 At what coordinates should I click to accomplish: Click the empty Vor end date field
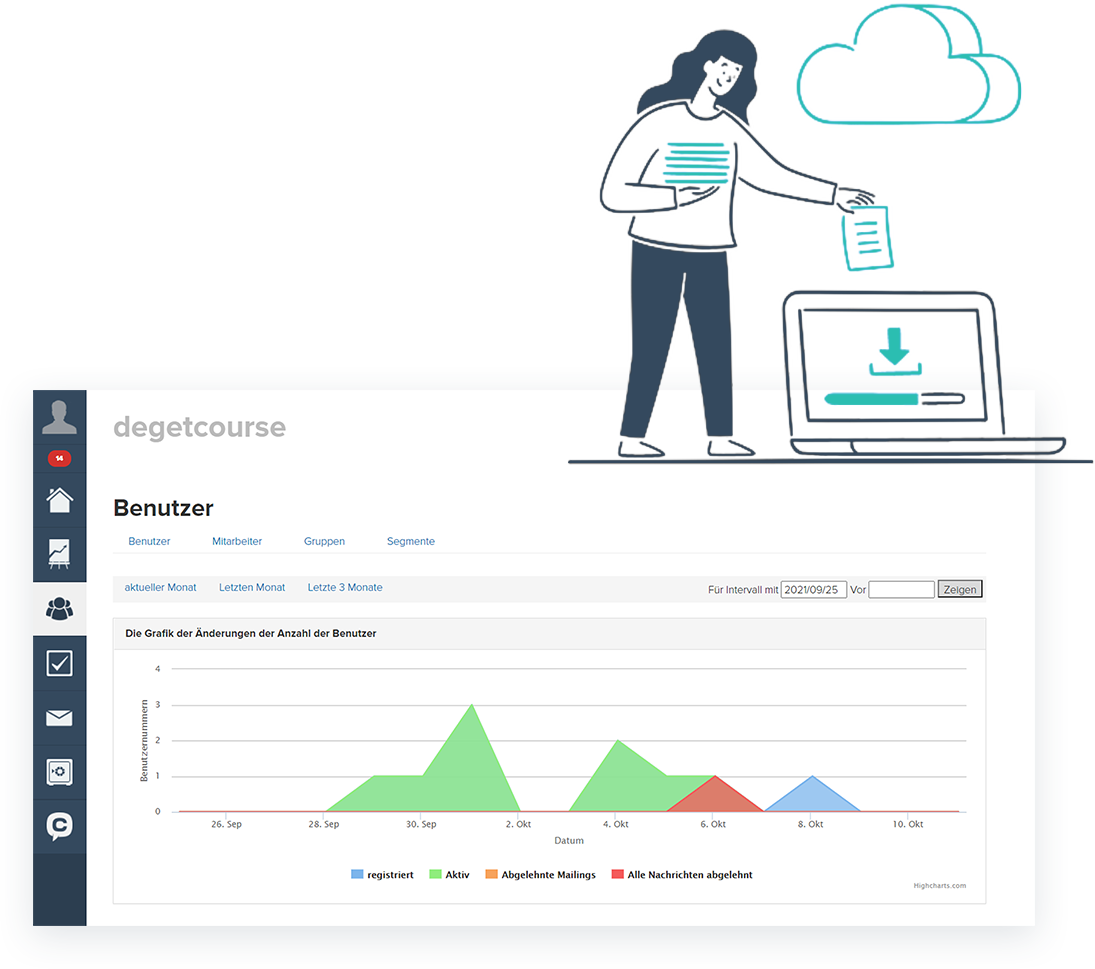click(901, 589)
